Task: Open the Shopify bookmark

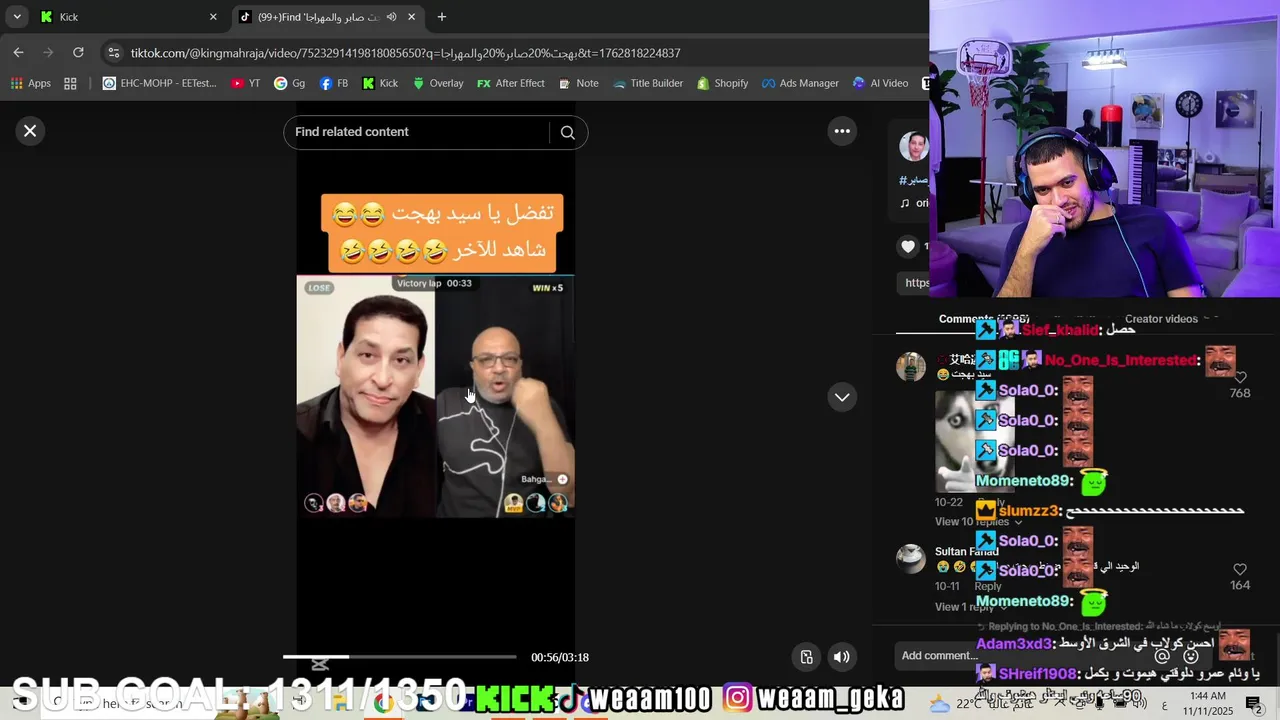Action: (x=722, y=83)
